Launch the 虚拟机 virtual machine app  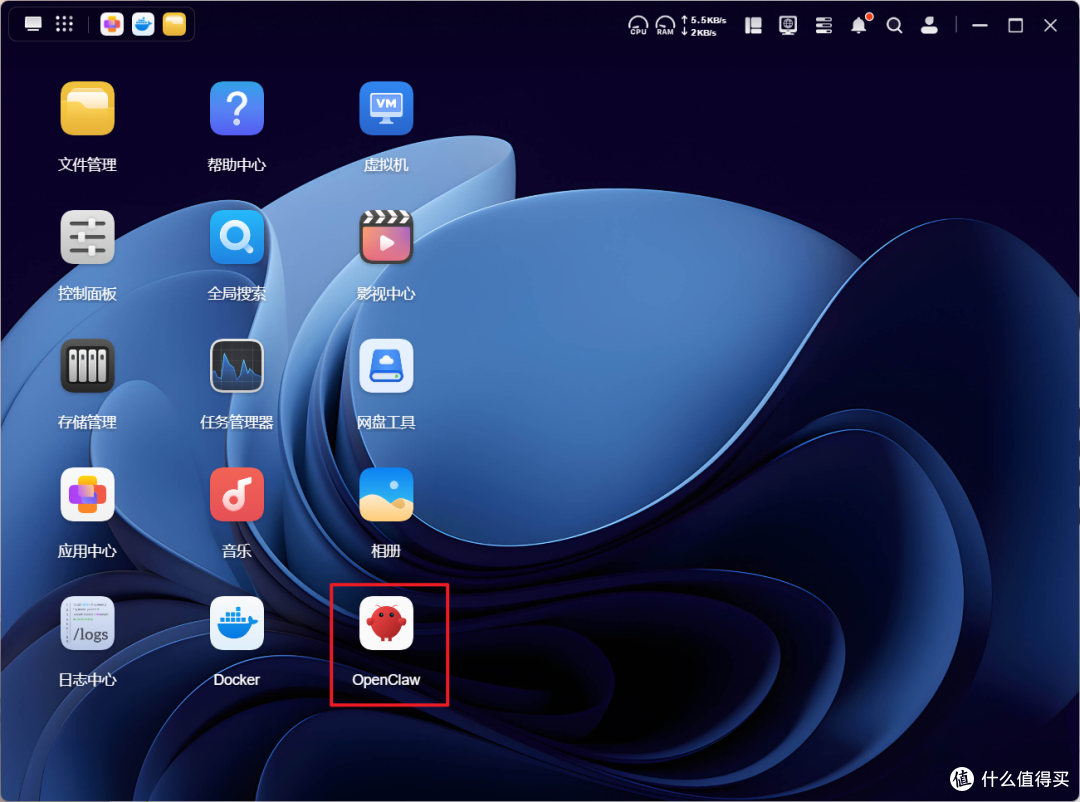pos(386,108)
